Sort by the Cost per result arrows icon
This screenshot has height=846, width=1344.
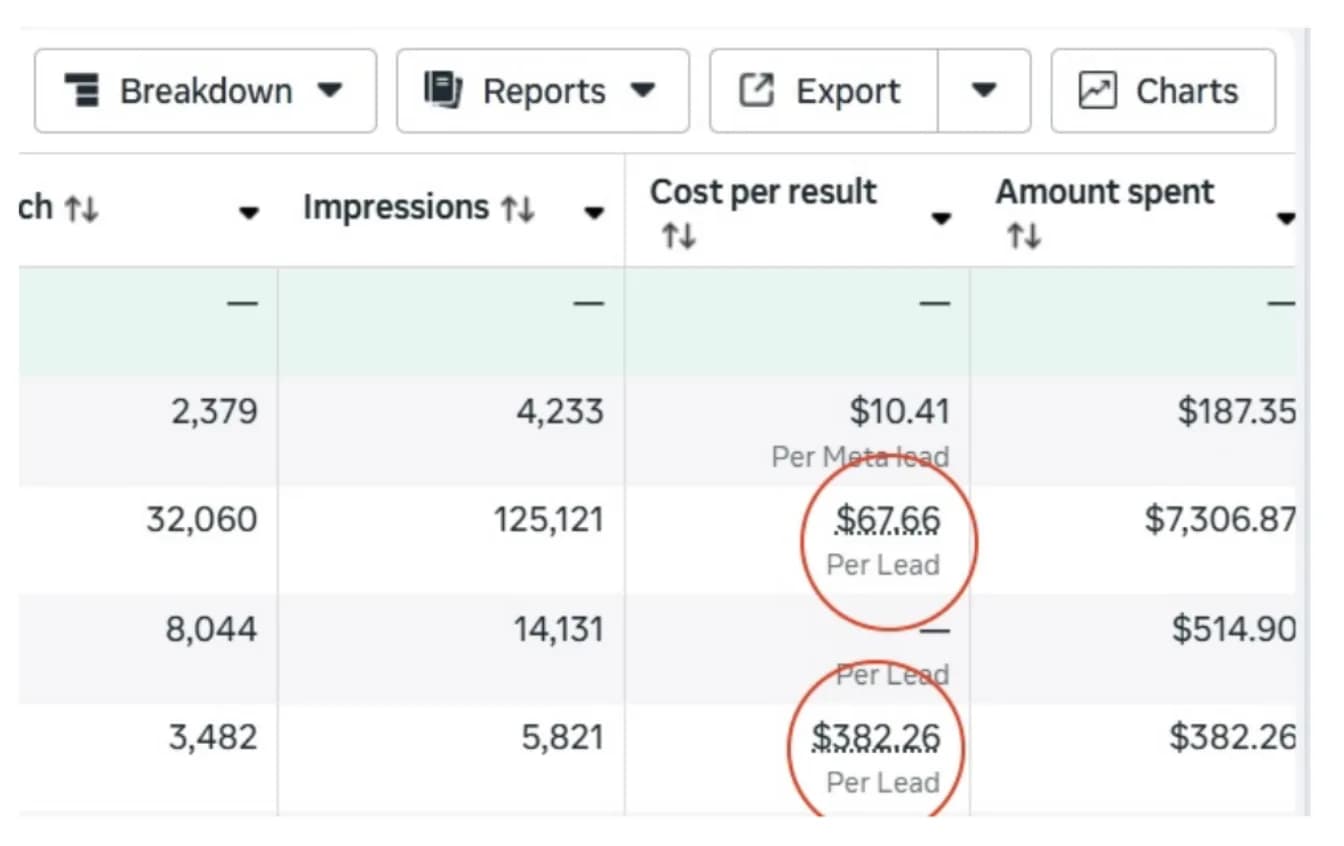[x=677, y=237]
